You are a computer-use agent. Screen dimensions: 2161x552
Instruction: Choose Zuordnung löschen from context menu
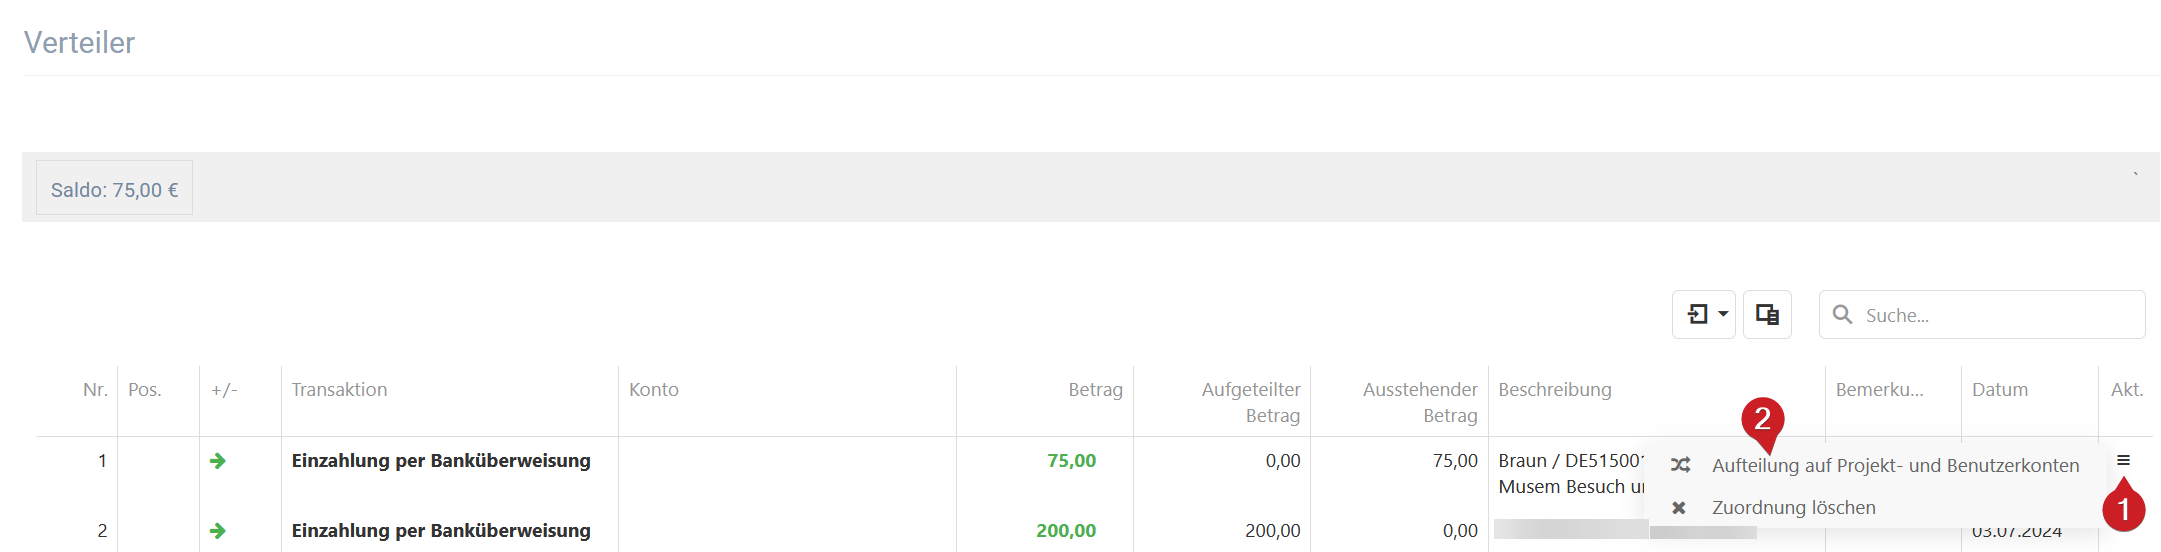pyautogui.click(x=1793, y=508)
